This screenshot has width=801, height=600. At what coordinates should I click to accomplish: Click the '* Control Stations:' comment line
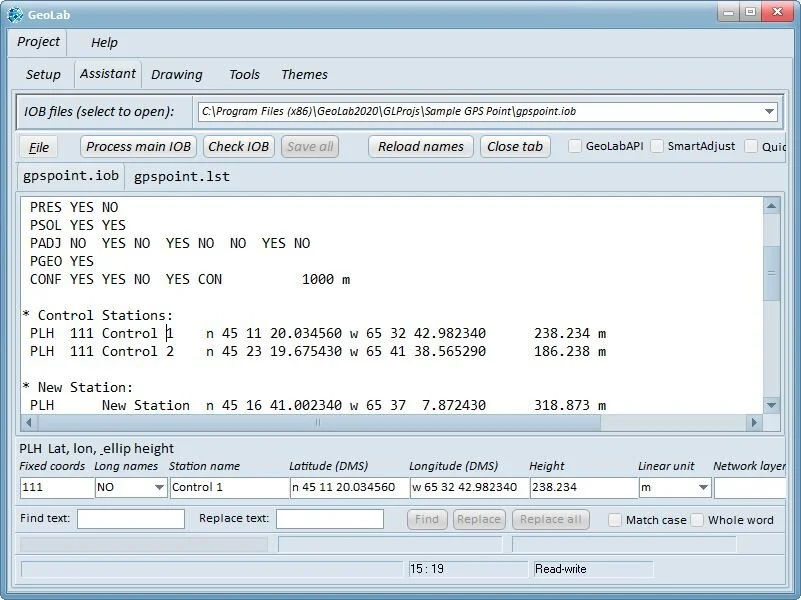click(x=98, y=315)
